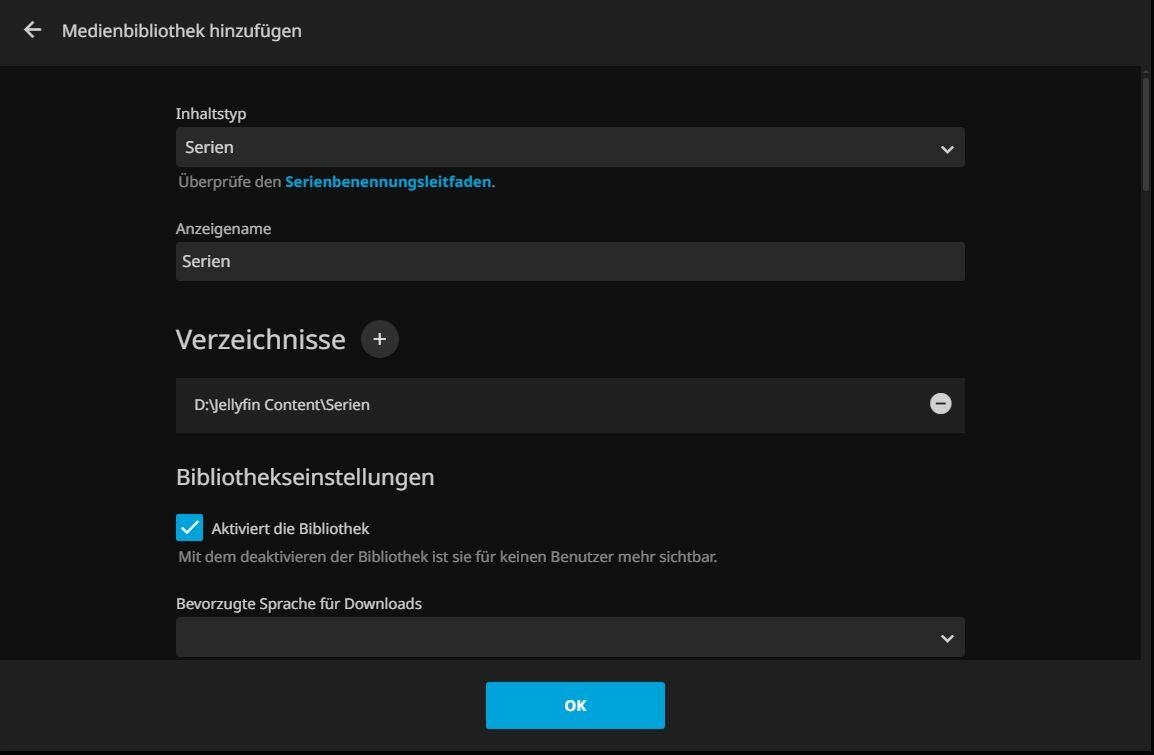Open the Serienbenennungsleitfaden link
Image resolution: width=1154 pixels, height=755 pixels.
point(388,182)
